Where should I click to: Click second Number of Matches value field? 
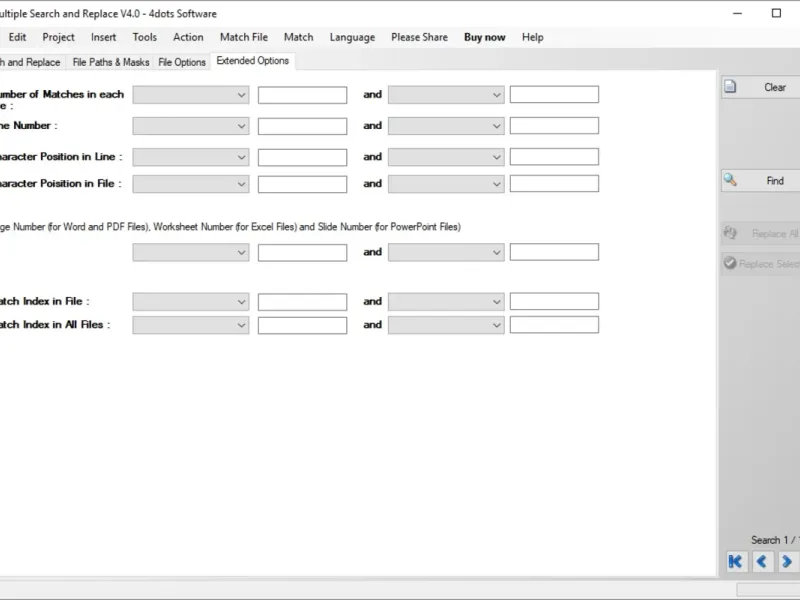click(x=554, y=94)
